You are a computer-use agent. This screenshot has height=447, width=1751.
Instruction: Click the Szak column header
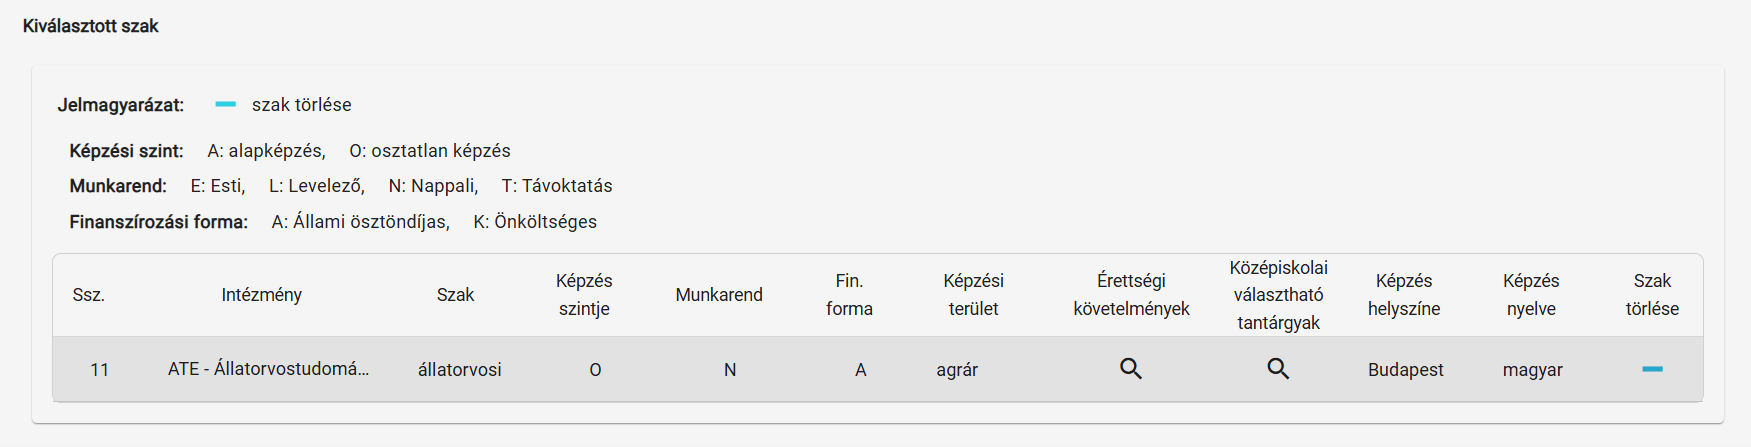(455, 295)
